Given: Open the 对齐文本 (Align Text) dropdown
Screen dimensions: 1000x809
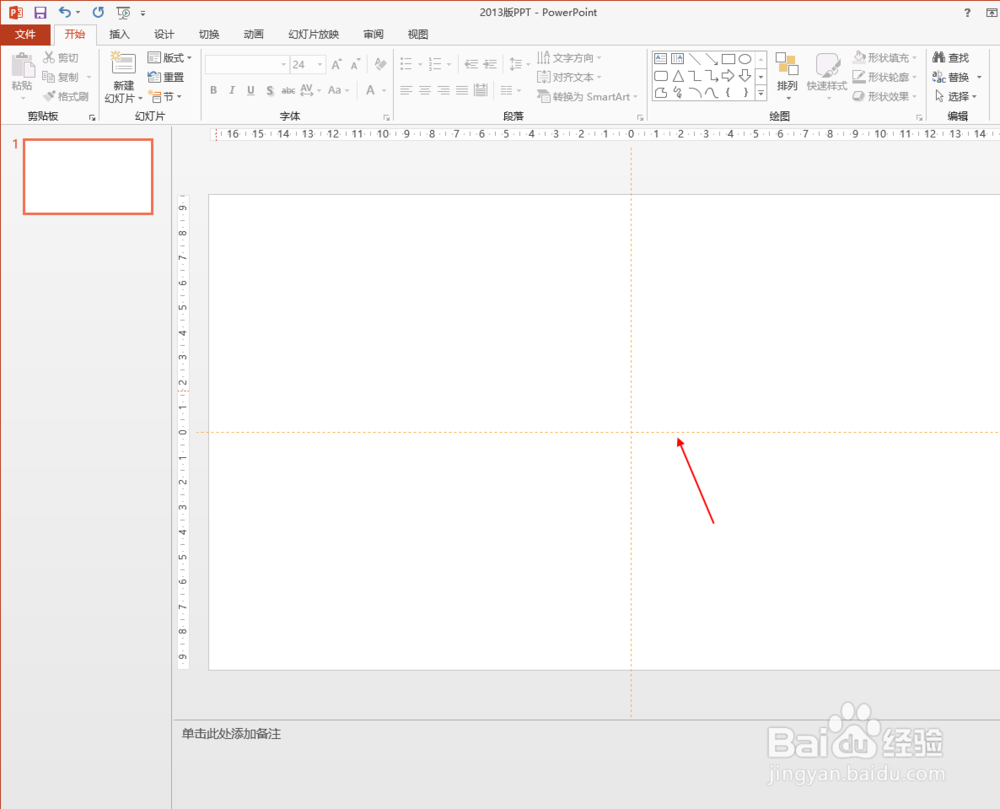Looking at the screenshot, I should pos(569,77).
